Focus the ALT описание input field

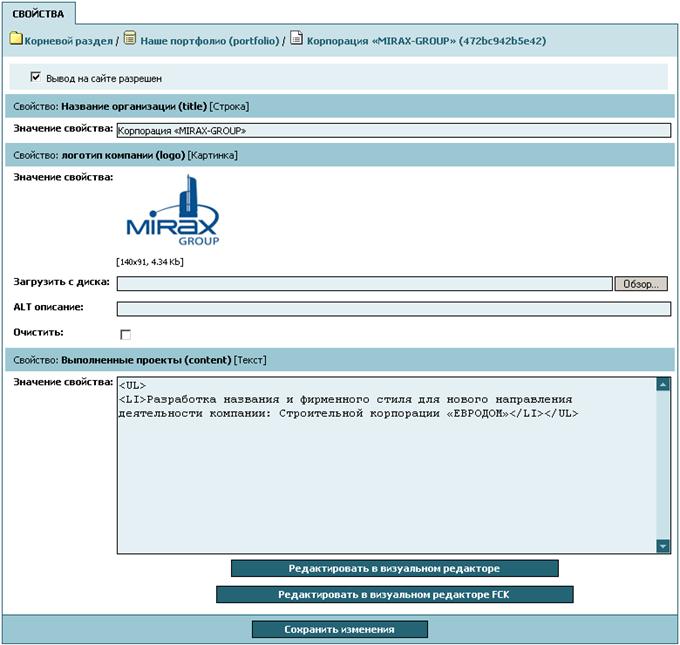point(394,309)
